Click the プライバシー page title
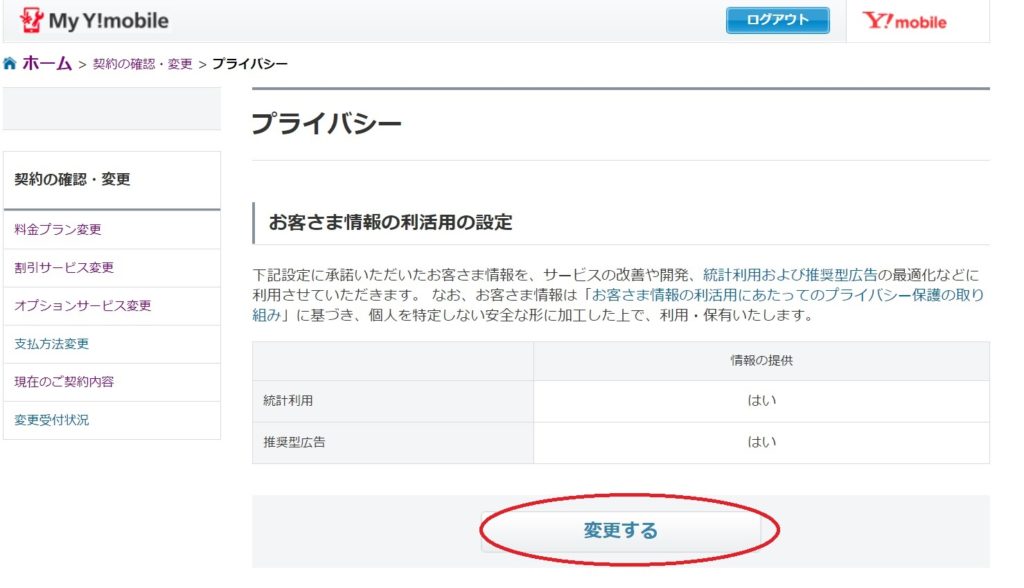 click(x=327, y=123)
